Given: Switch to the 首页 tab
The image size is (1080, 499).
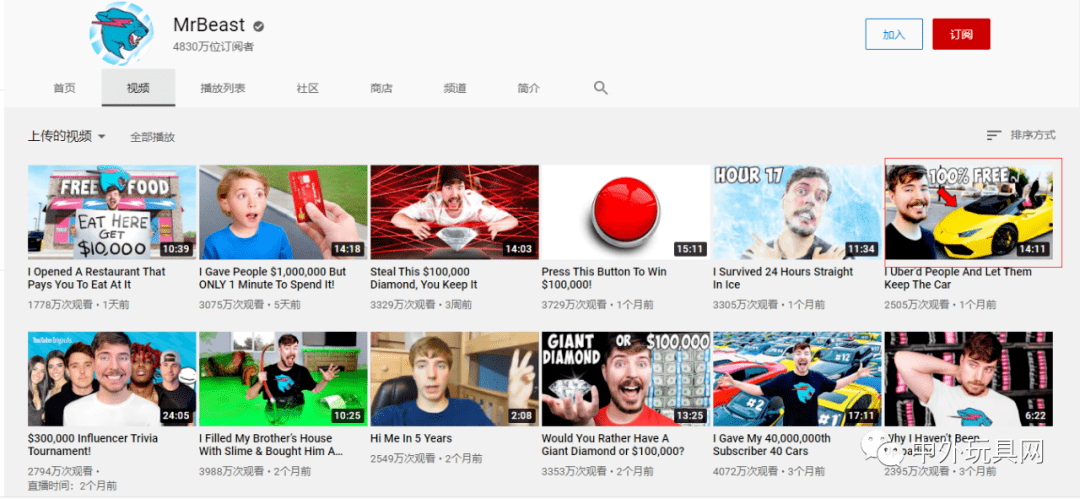Looking at the screenshot, I should [65, 88].
